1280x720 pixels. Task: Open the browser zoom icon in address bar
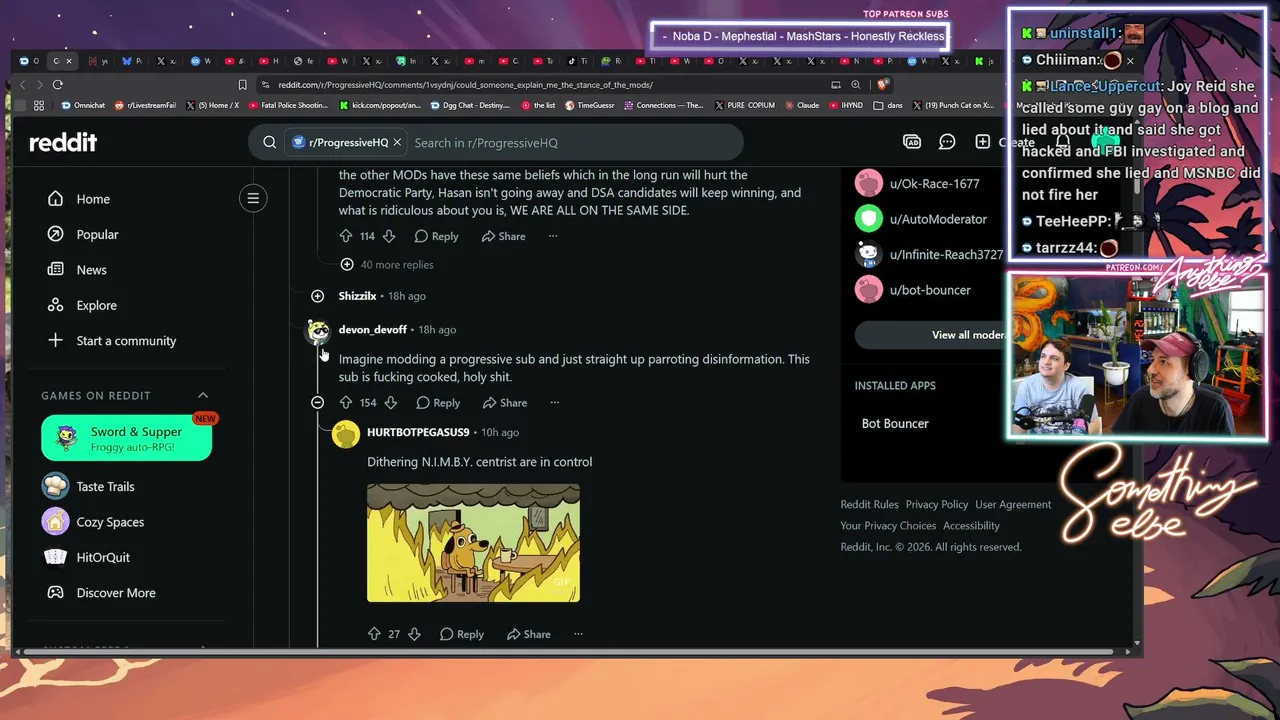click(x=856, y=85)
